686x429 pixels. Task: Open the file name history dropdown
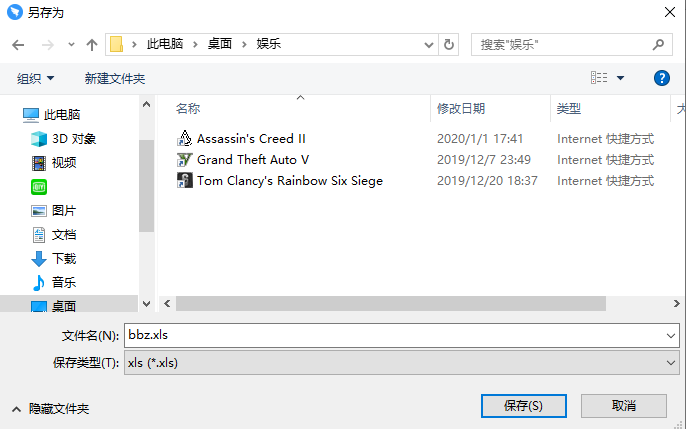pyautogui.click(x=670, y=336)
